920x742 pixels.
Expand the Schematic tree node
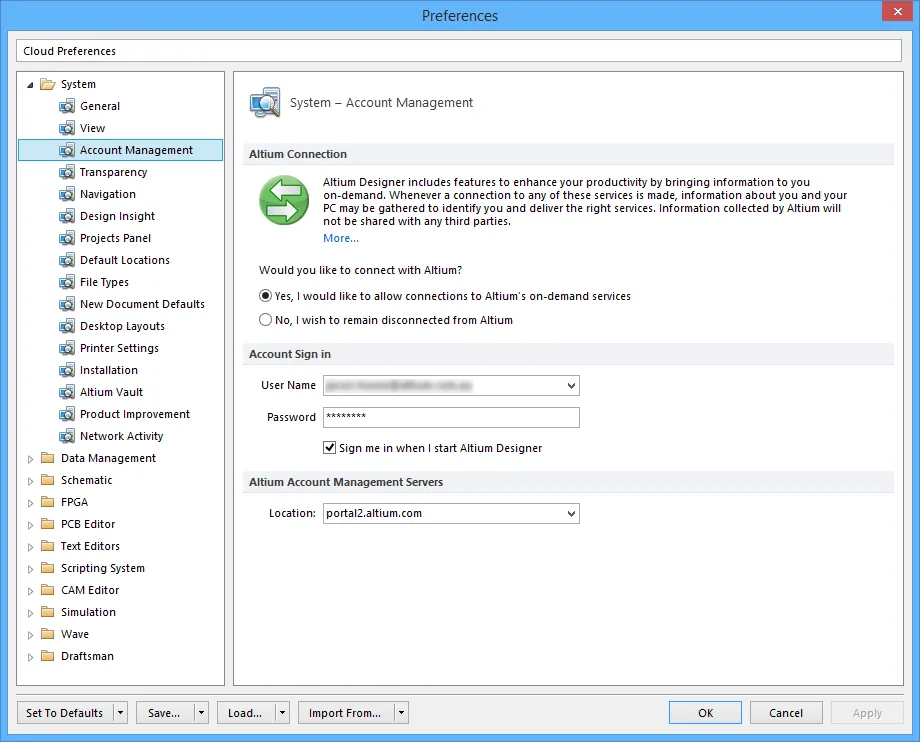31,481
